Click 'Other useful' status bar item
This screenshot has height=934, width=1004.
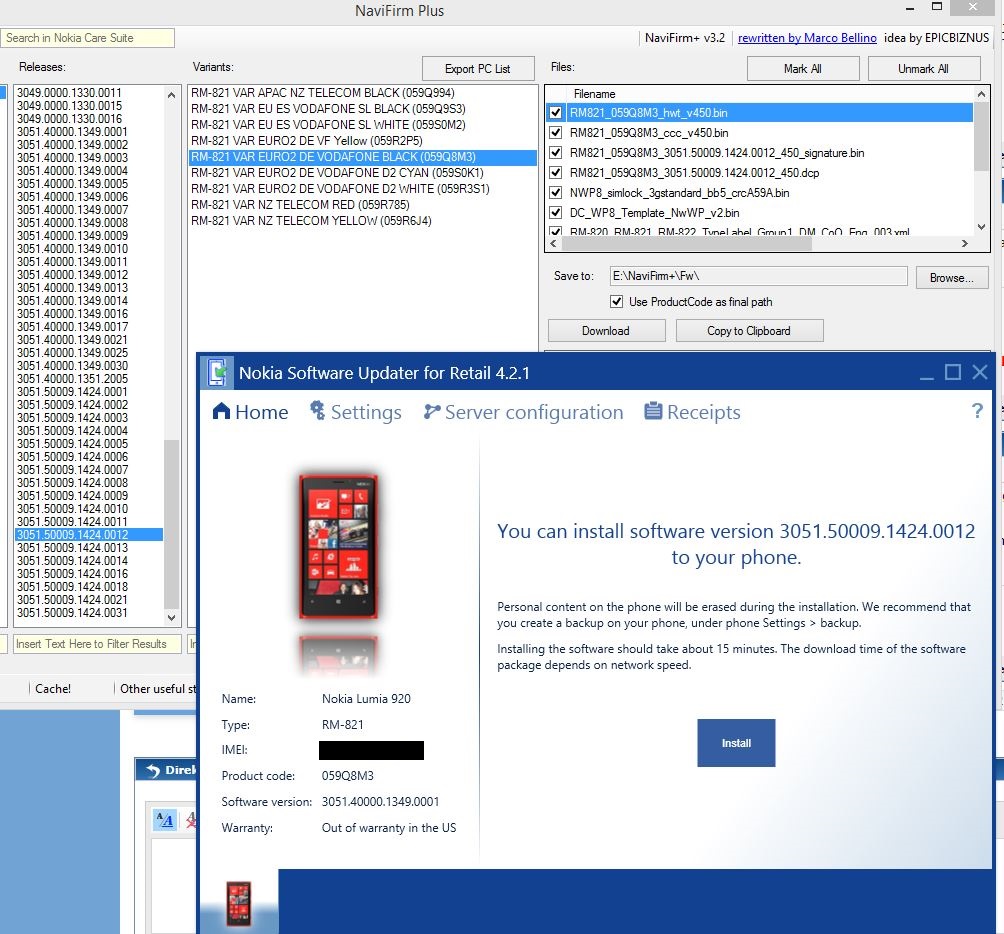pos(158,688)
